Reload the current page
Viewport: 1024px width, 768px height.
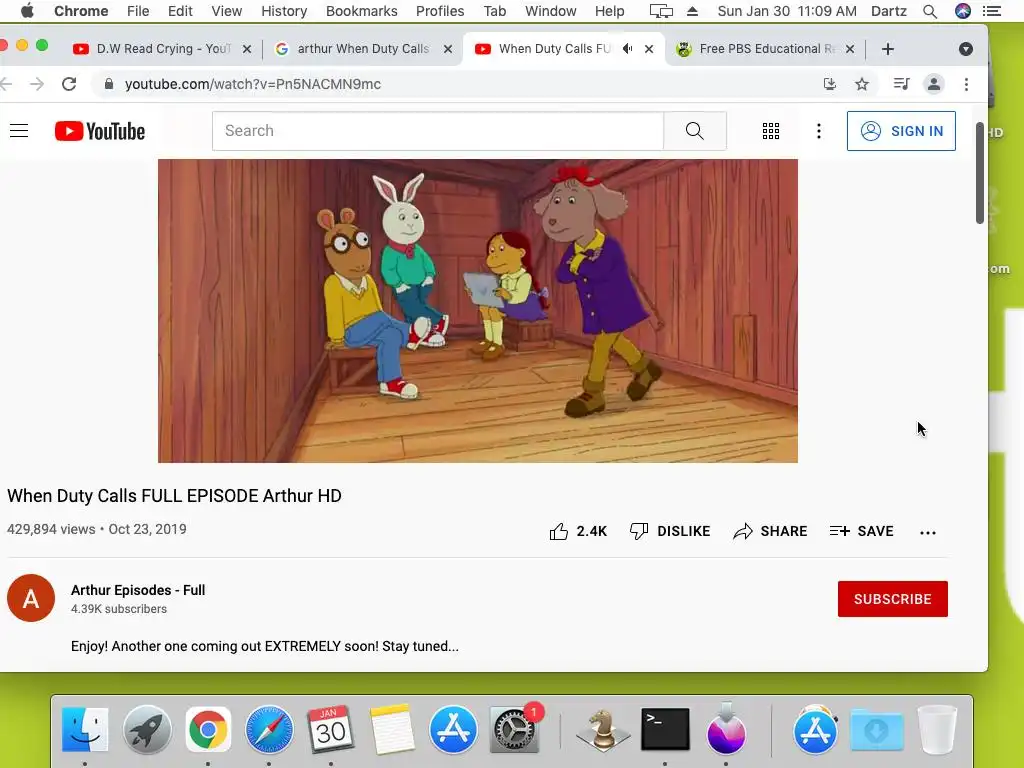69,84
